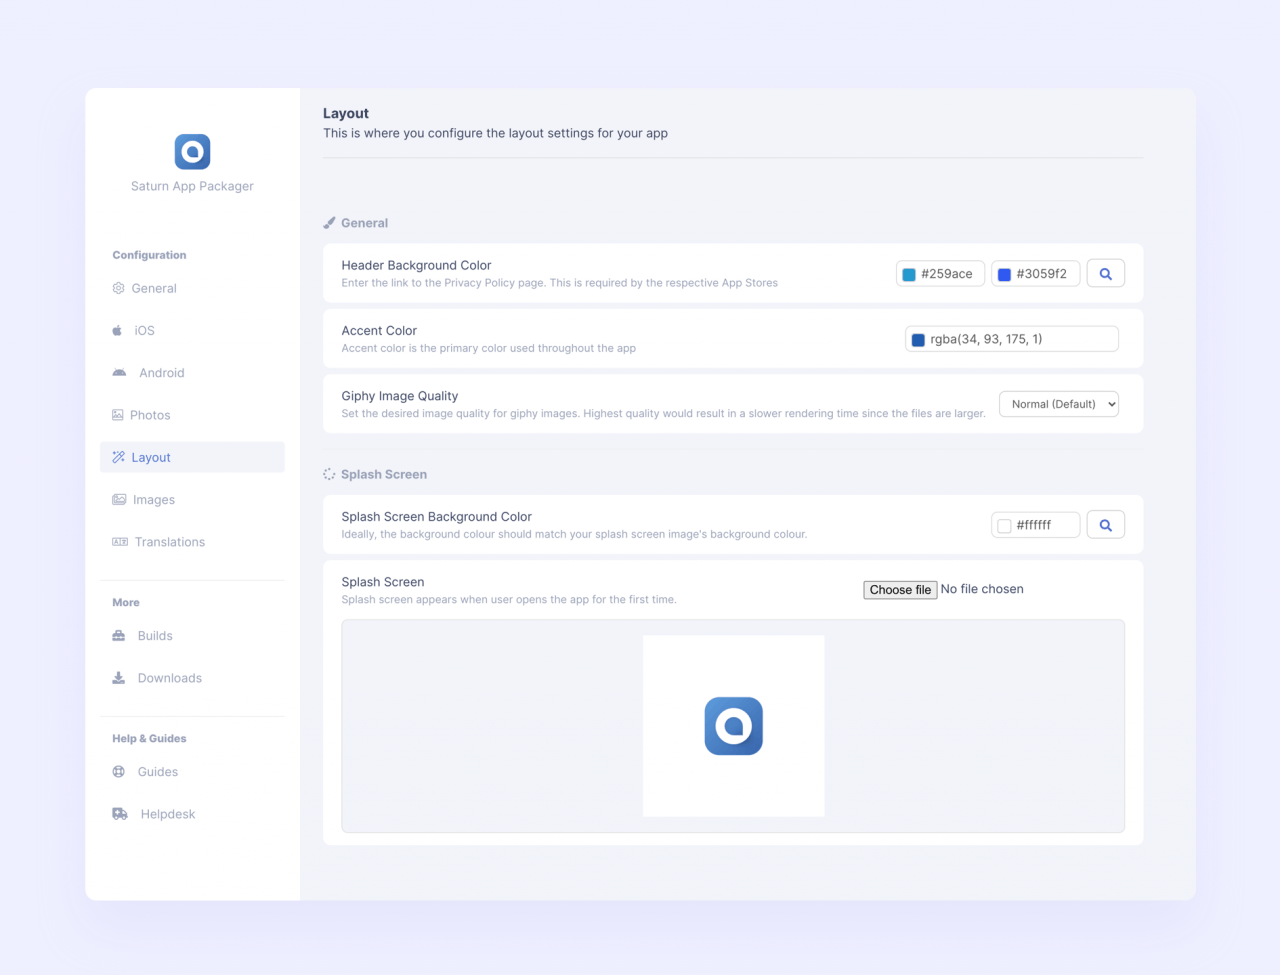Click the brush icon next to General heading
The image size is (1280, 975).
coord(329,223)
